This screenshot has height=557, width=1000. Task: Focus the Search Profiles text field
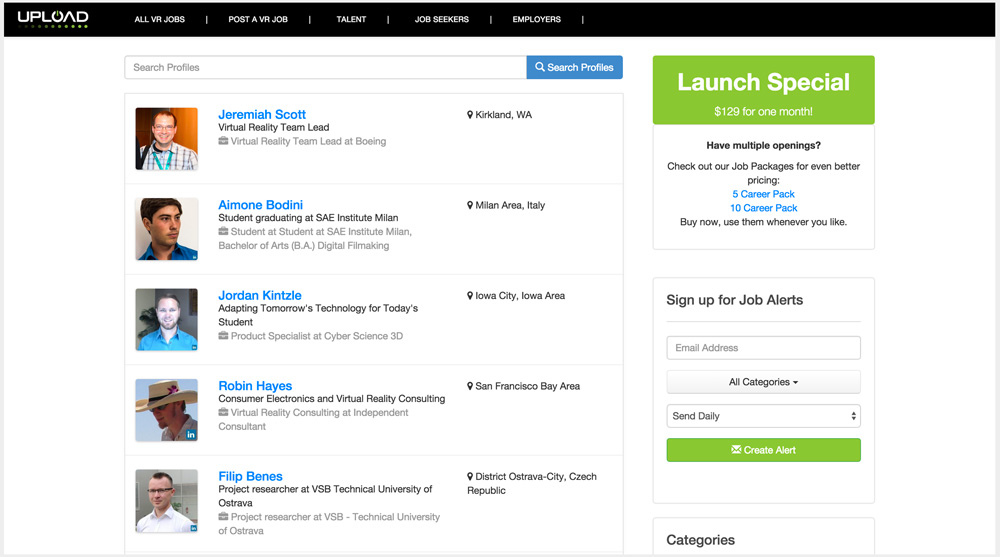point(325,67)
